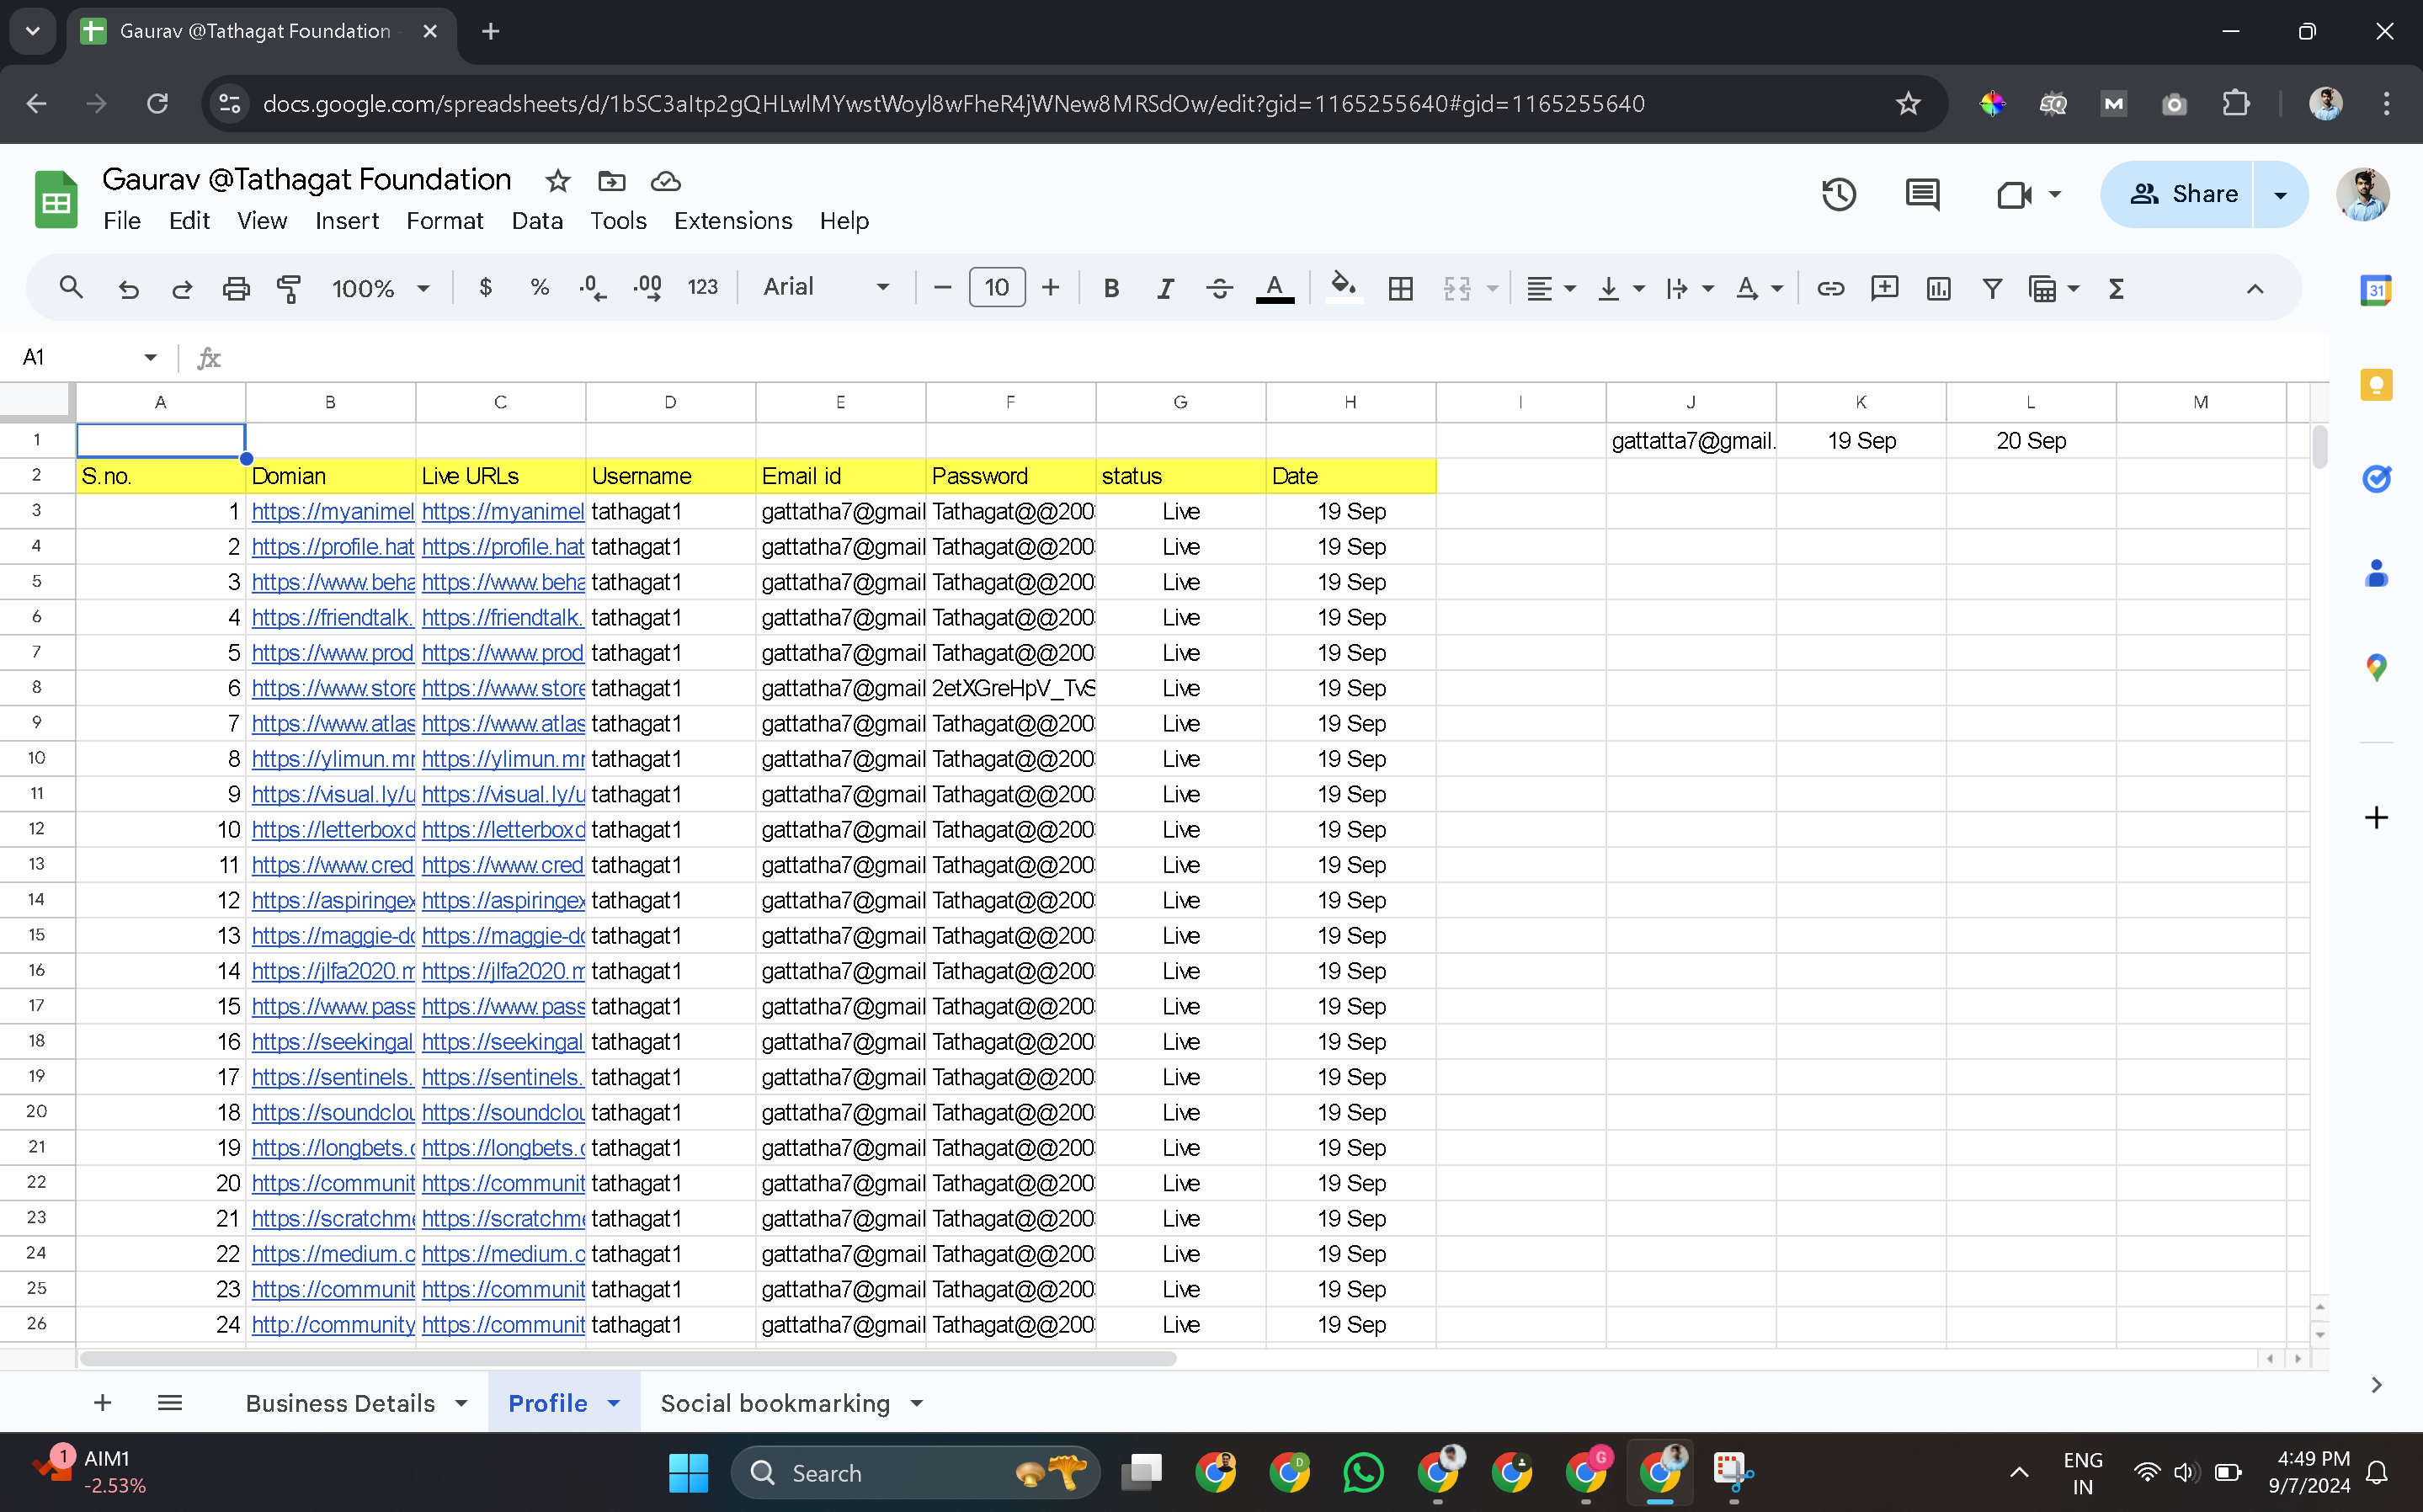Expand the Arial font dropdown

826,288
